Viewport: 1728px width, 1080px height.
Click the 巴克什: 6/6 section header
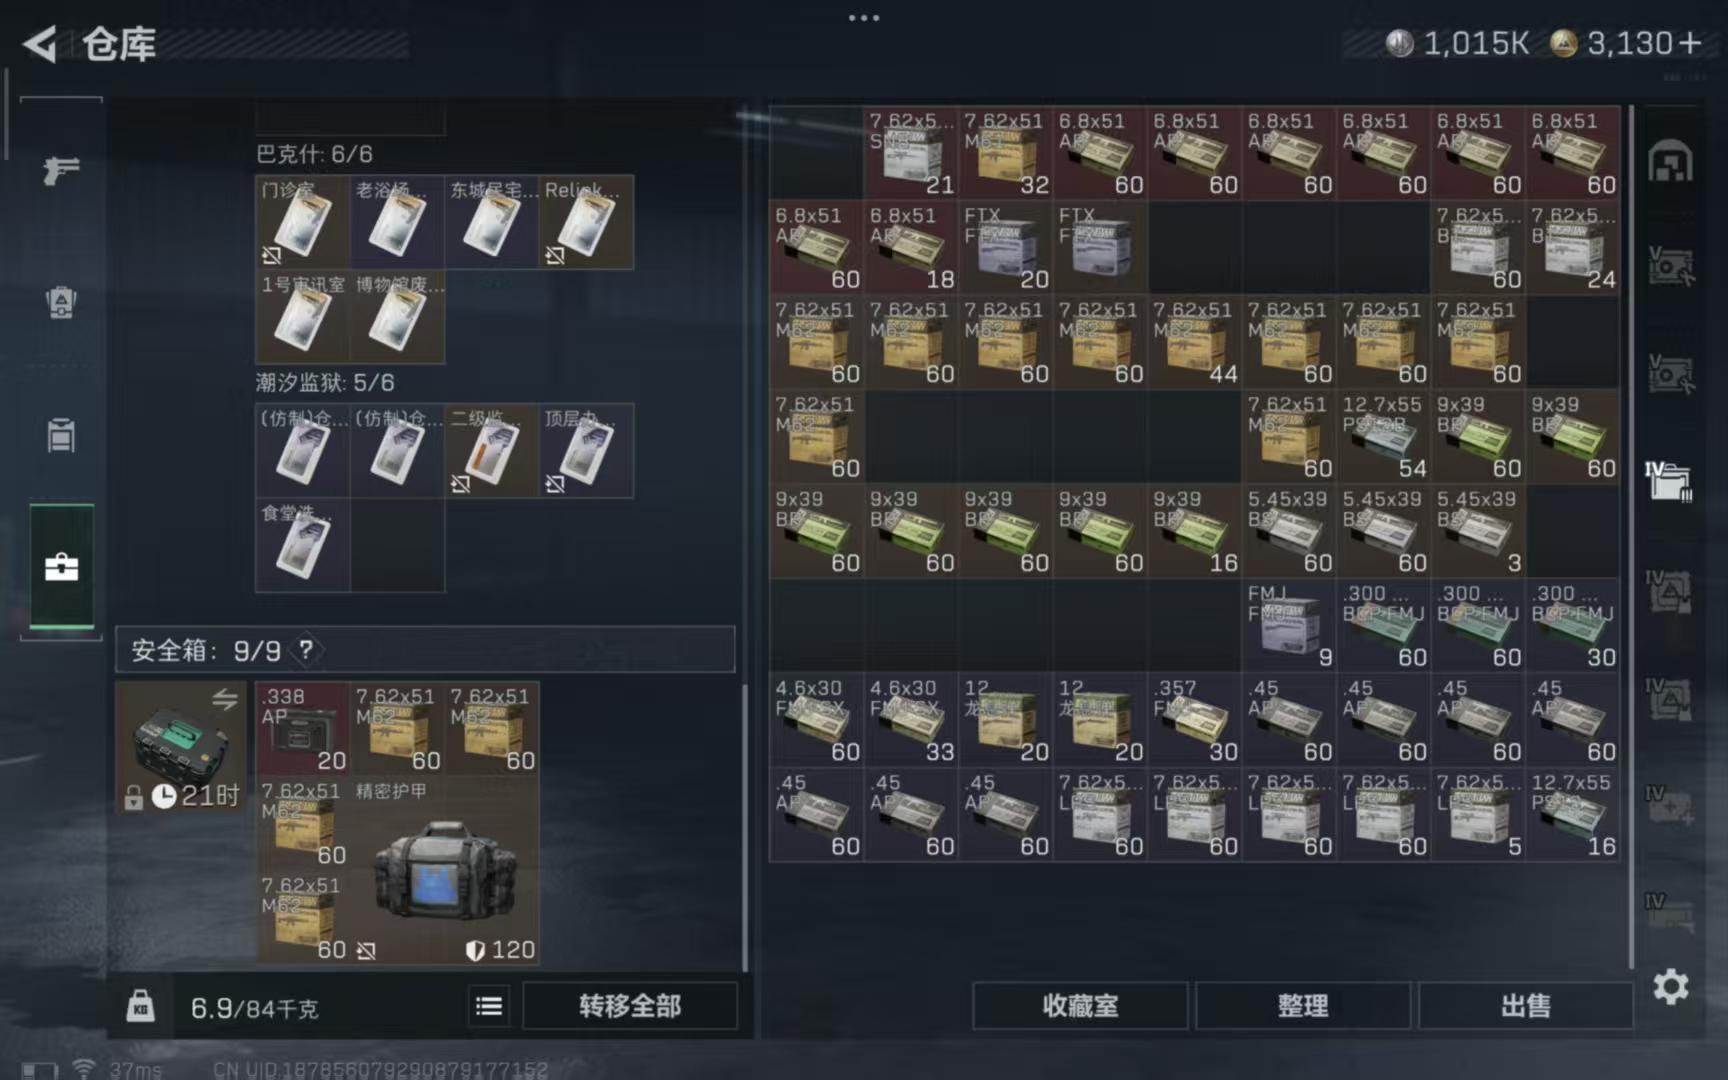pos(314,154)
